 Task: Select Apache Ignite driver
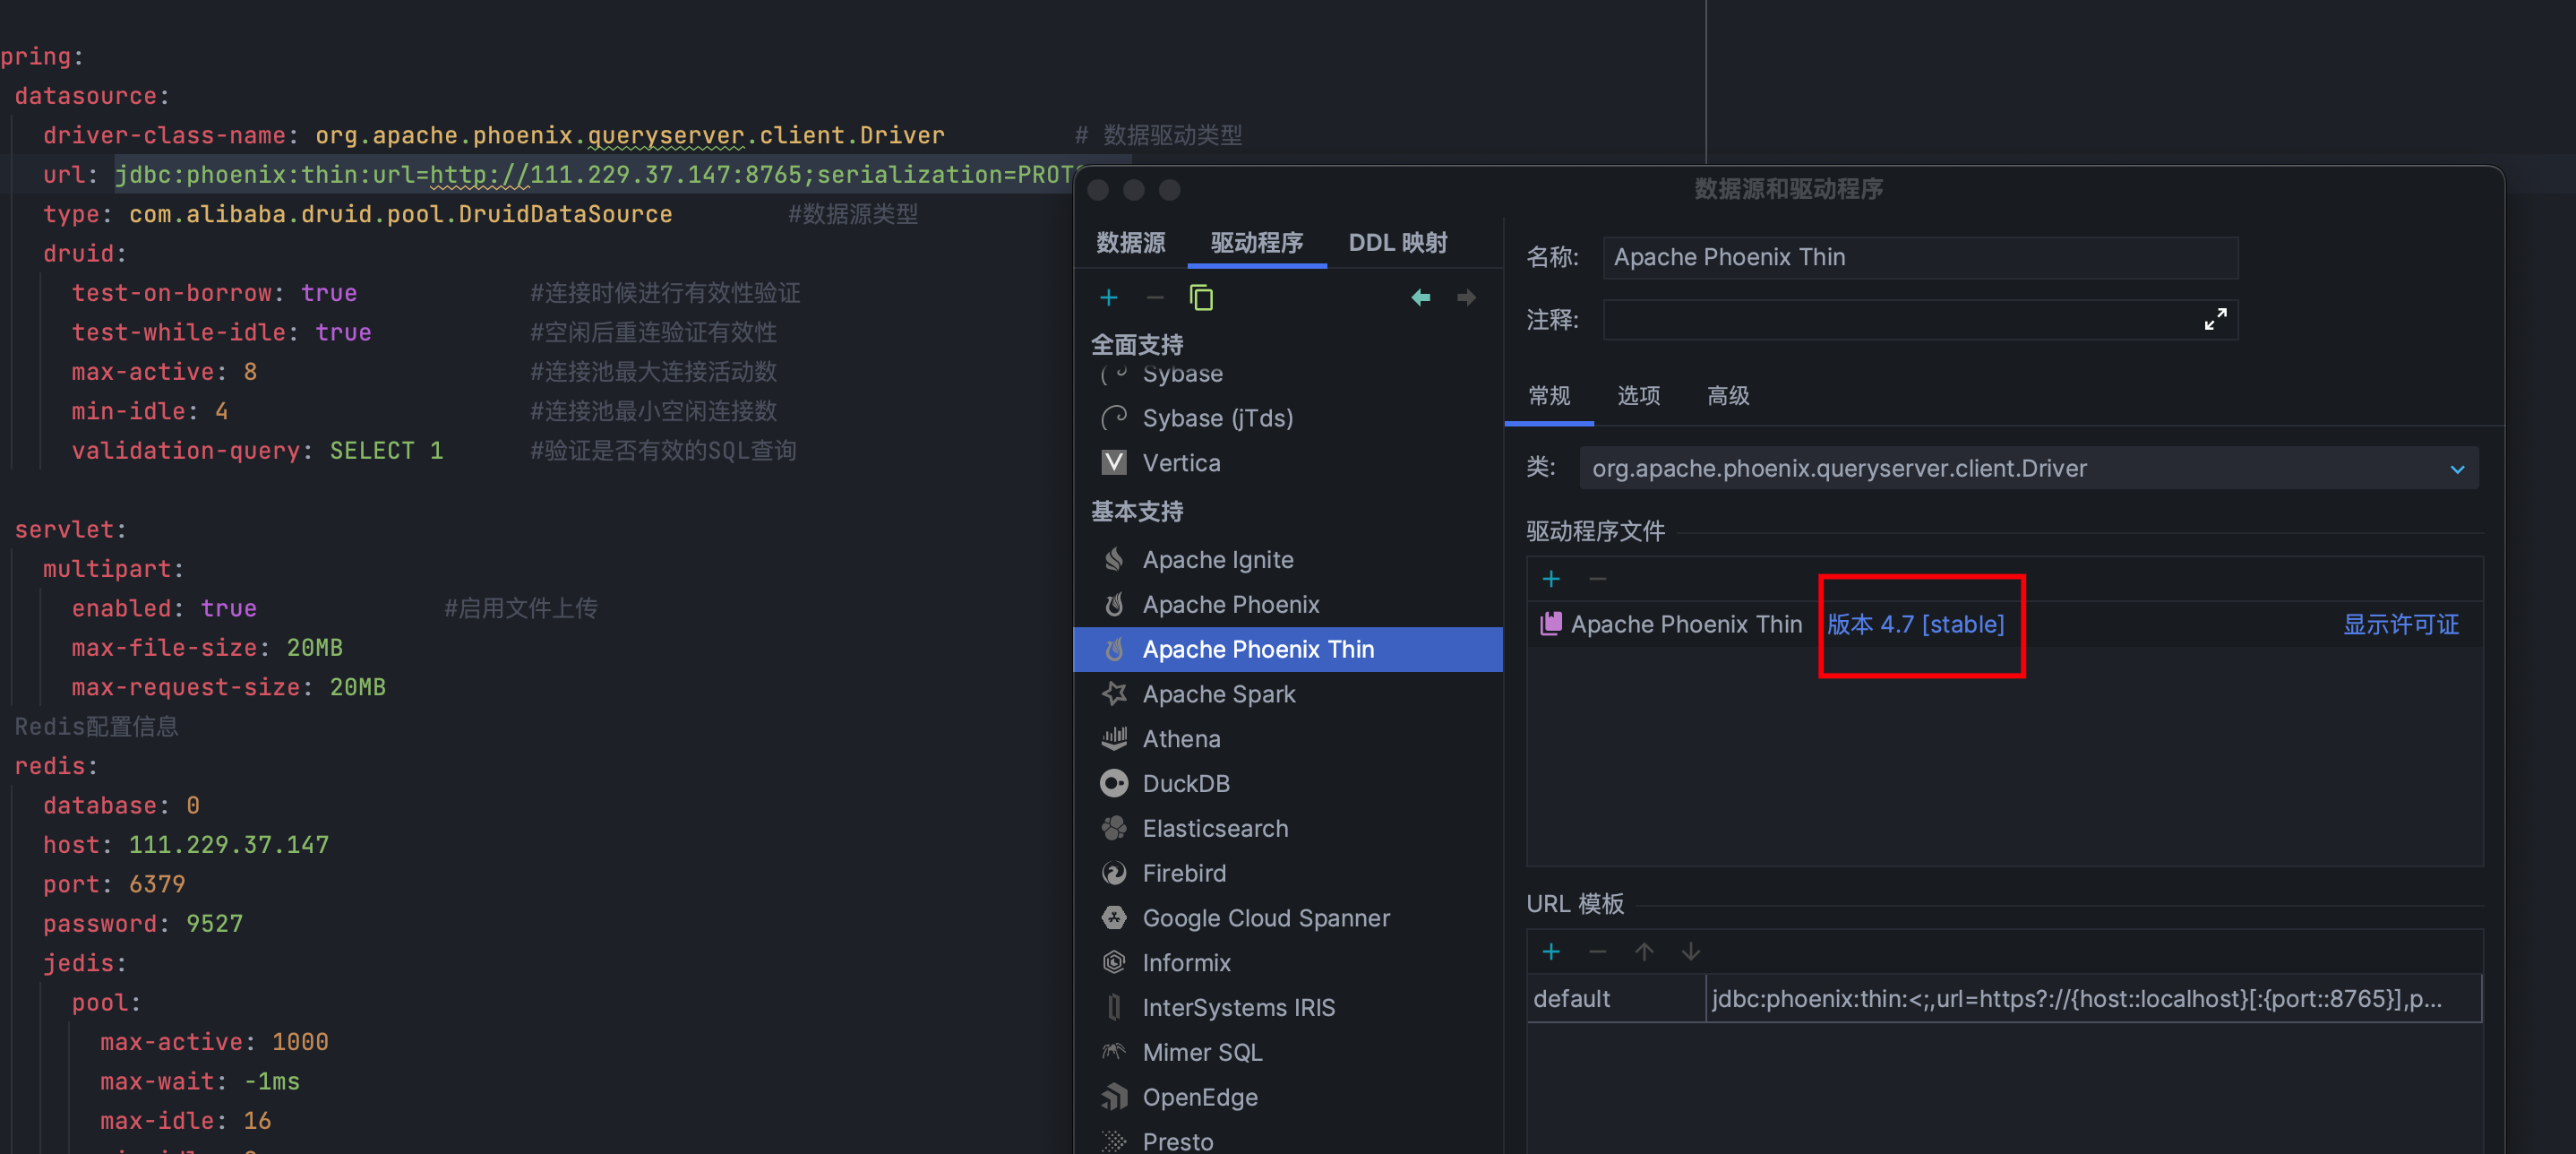[1288, 560]
